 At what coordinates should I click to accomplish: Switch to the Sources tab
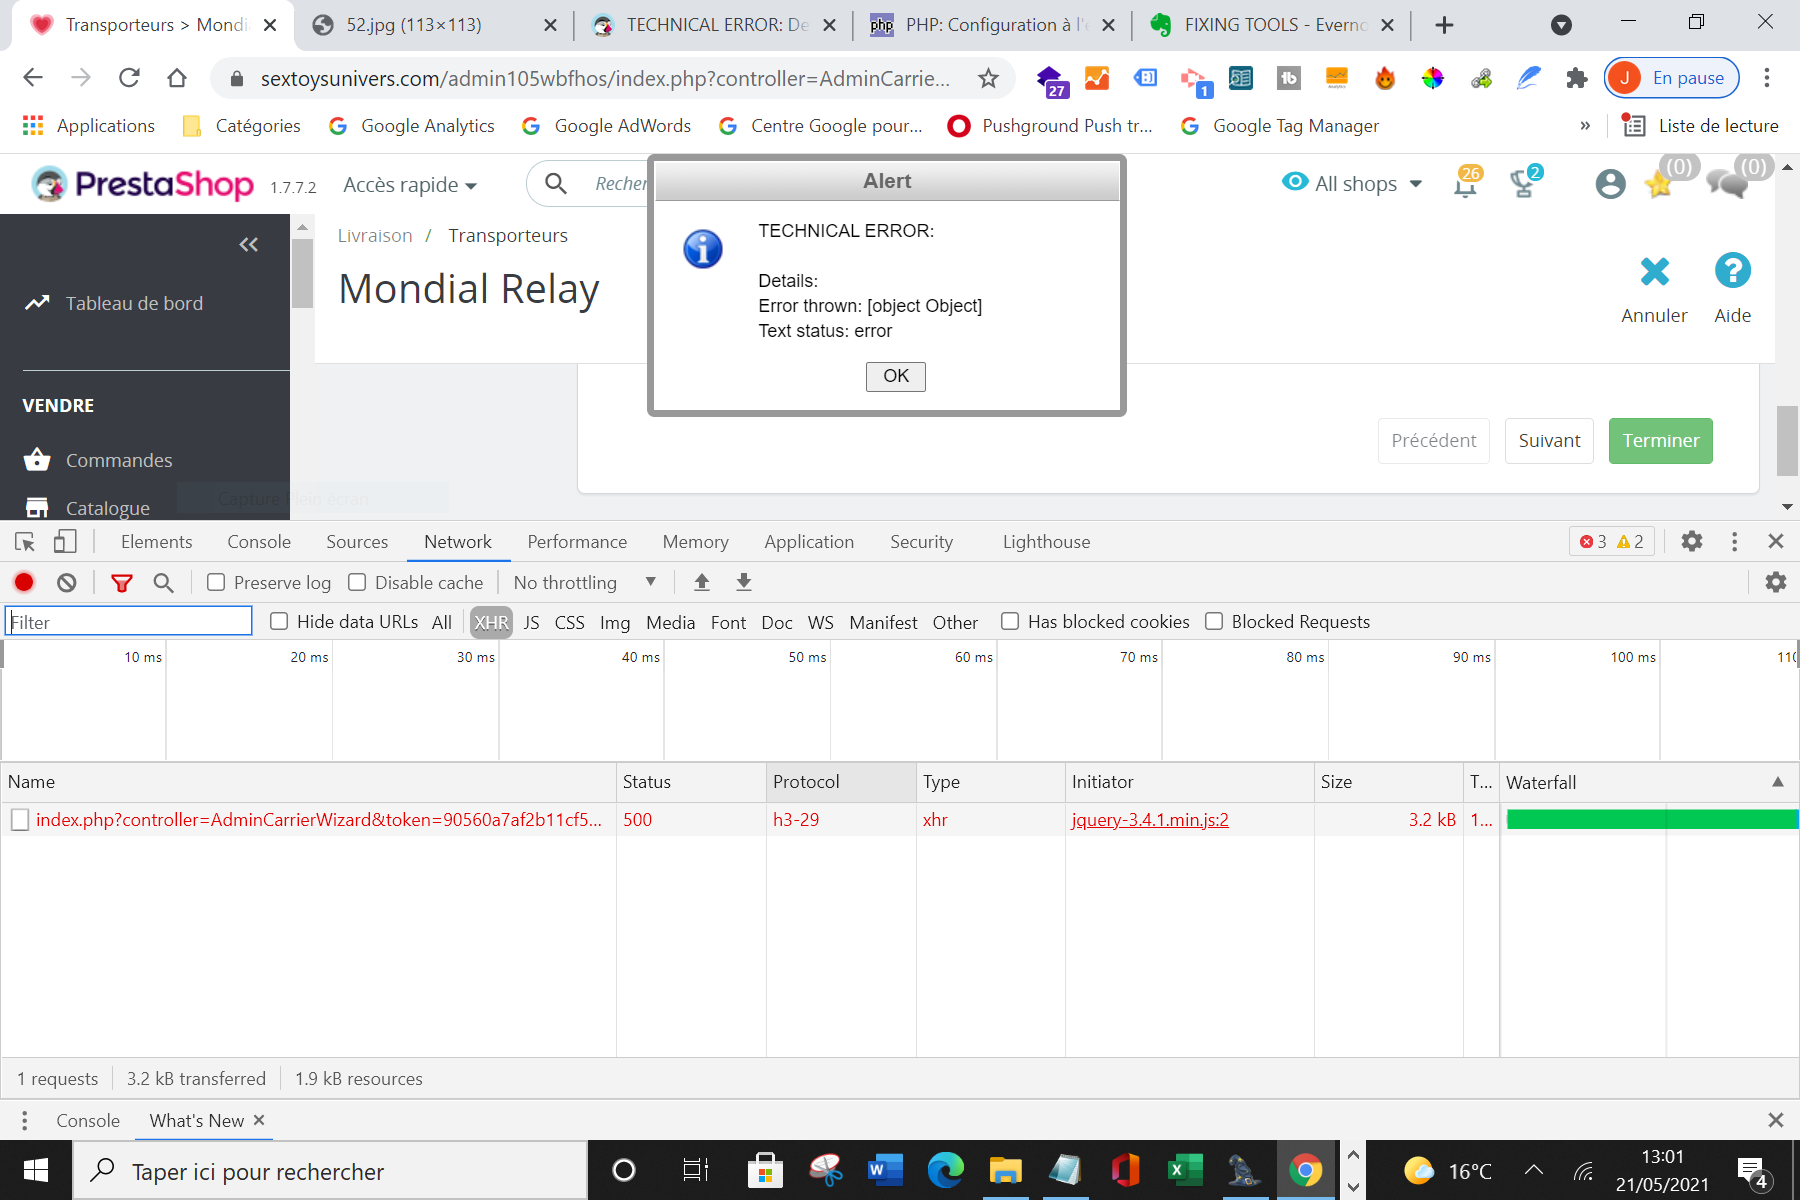(357, 541)
